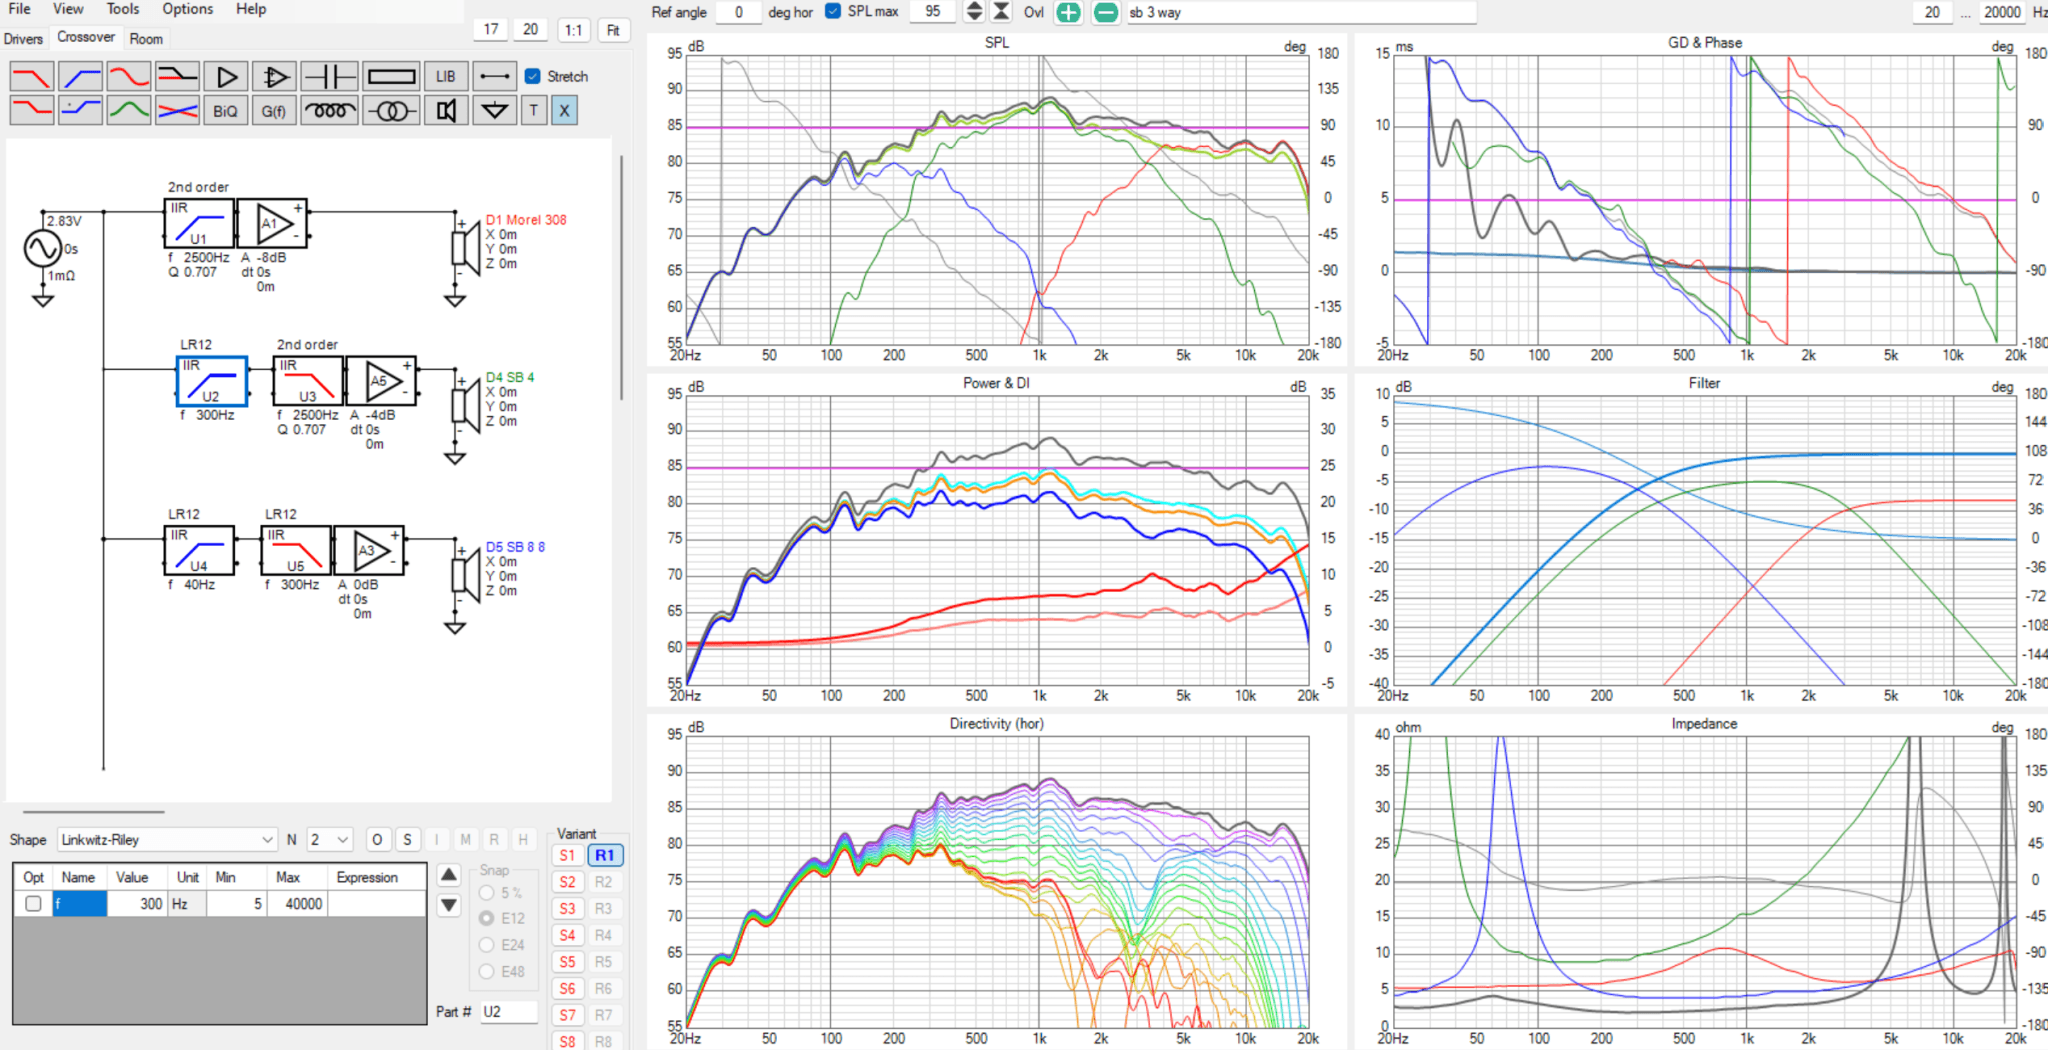
Task: Add a G(f) transfer function block
Action: point(275,110)
